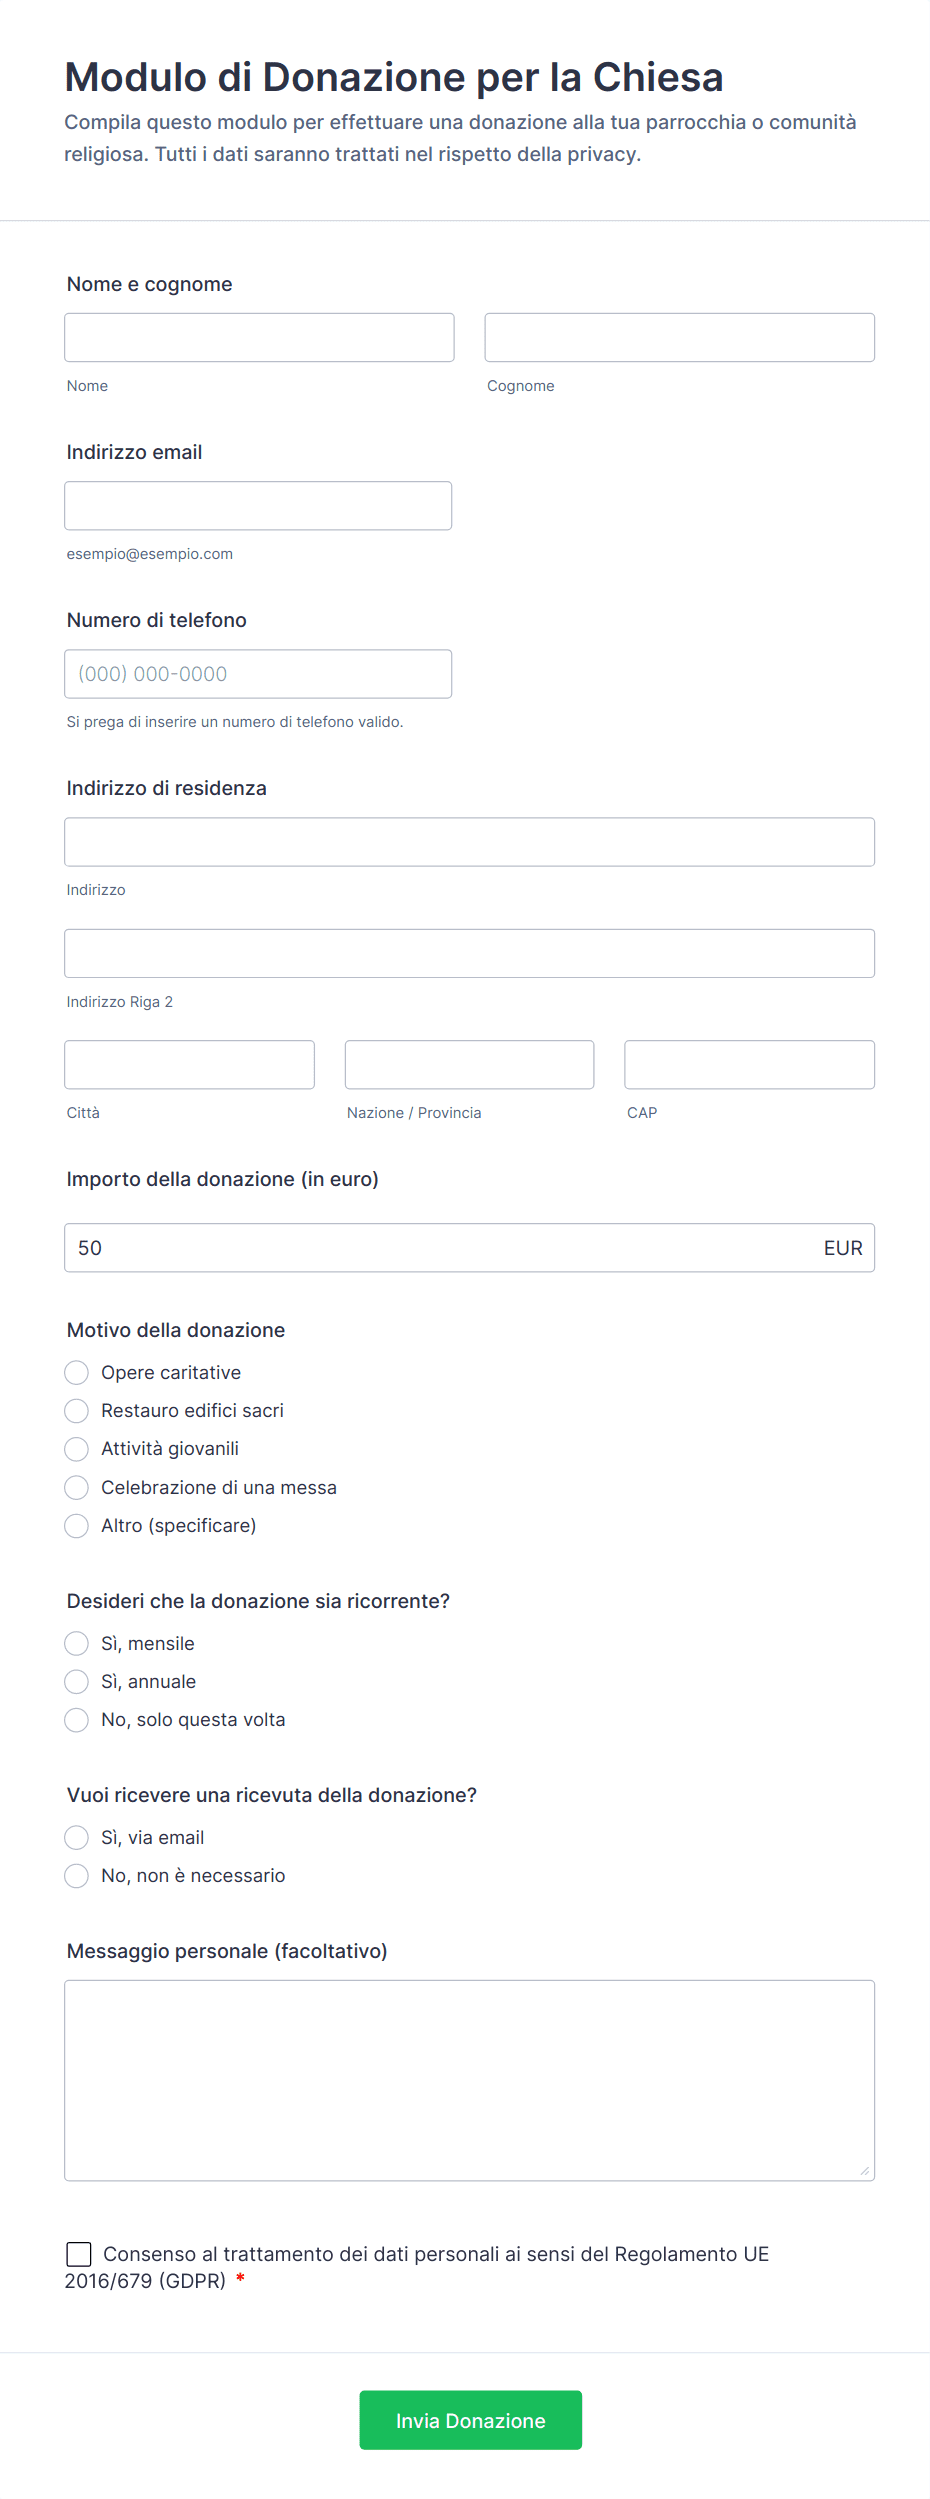Submit with Invia Donazione button
The image size is (930, 2499).
click(x=471, y=2420)
